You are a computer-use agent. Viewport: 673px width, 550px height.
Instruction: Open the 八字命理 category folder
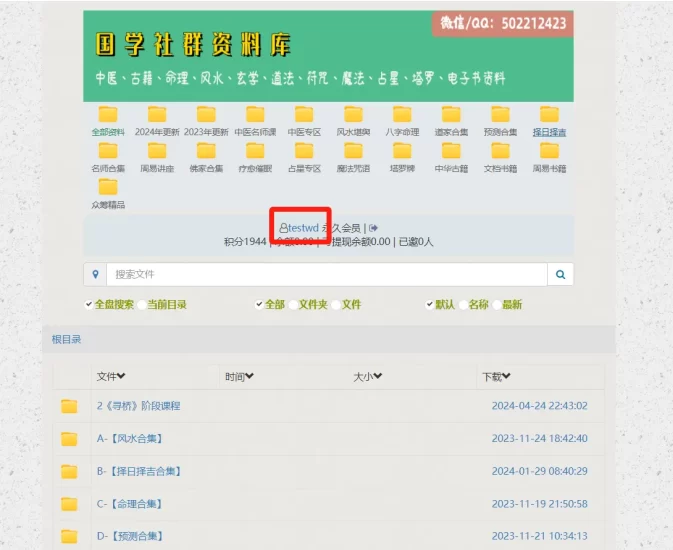pos(402,115)
